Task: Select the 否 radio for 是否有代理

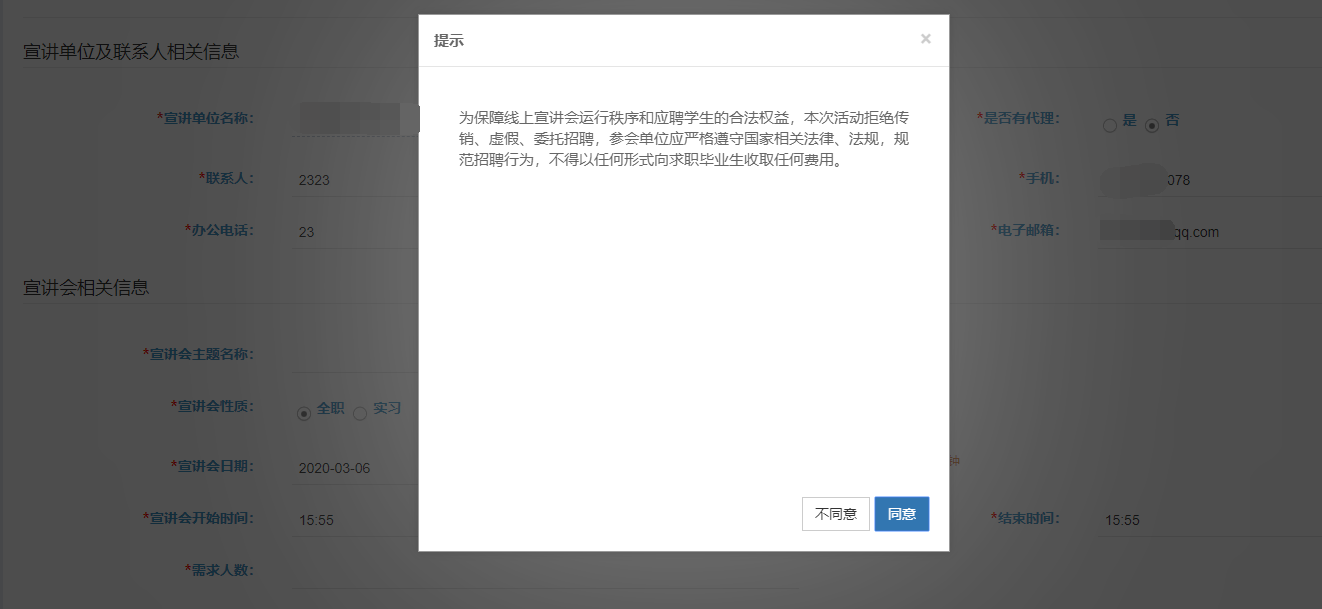Action: point(1152,125)
